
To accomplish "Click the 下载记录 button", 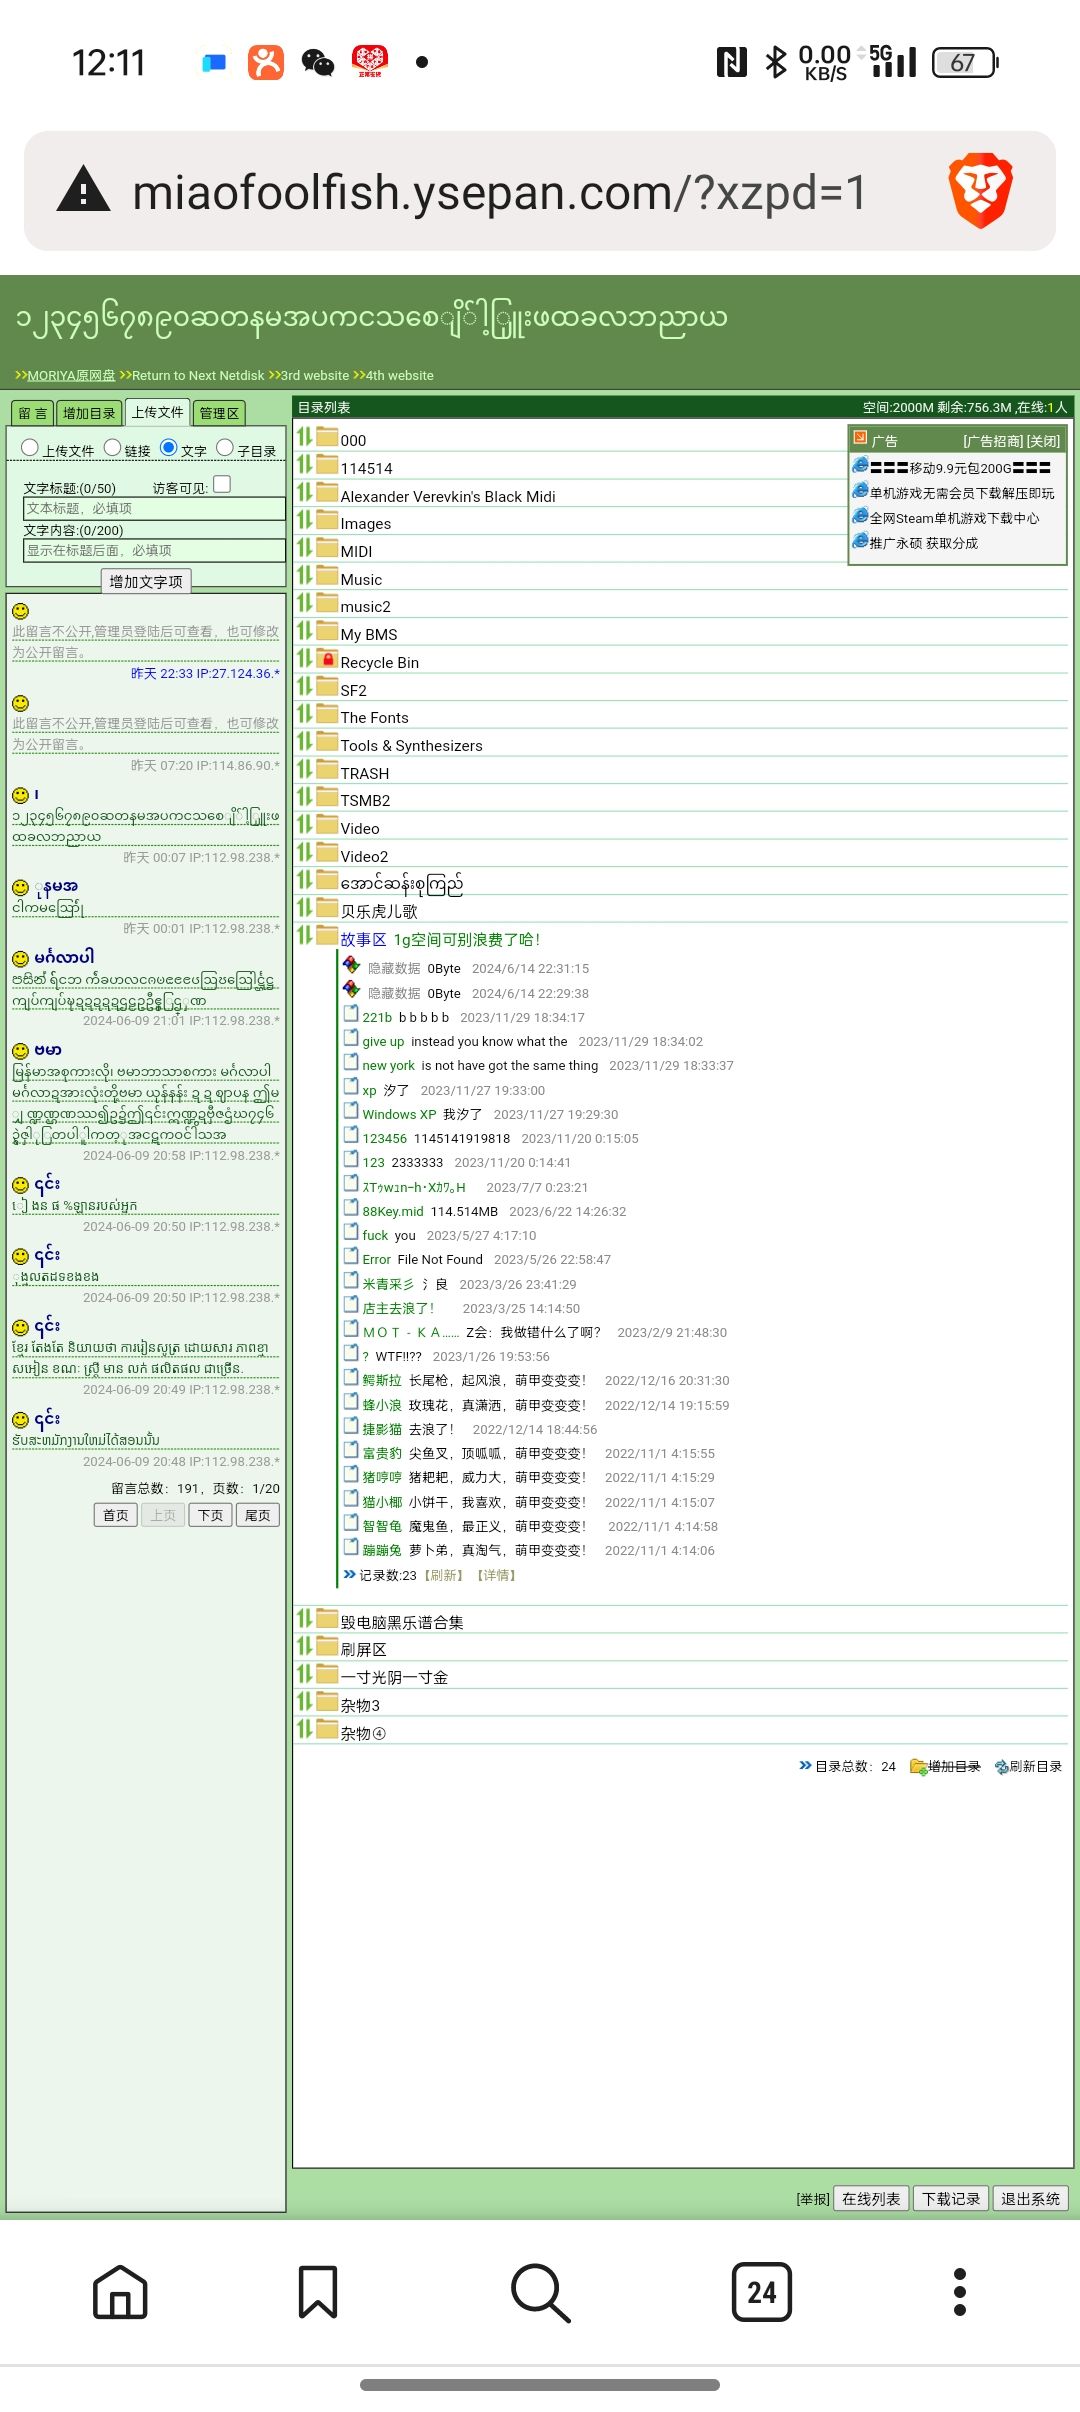I will tap(950, 2198).
